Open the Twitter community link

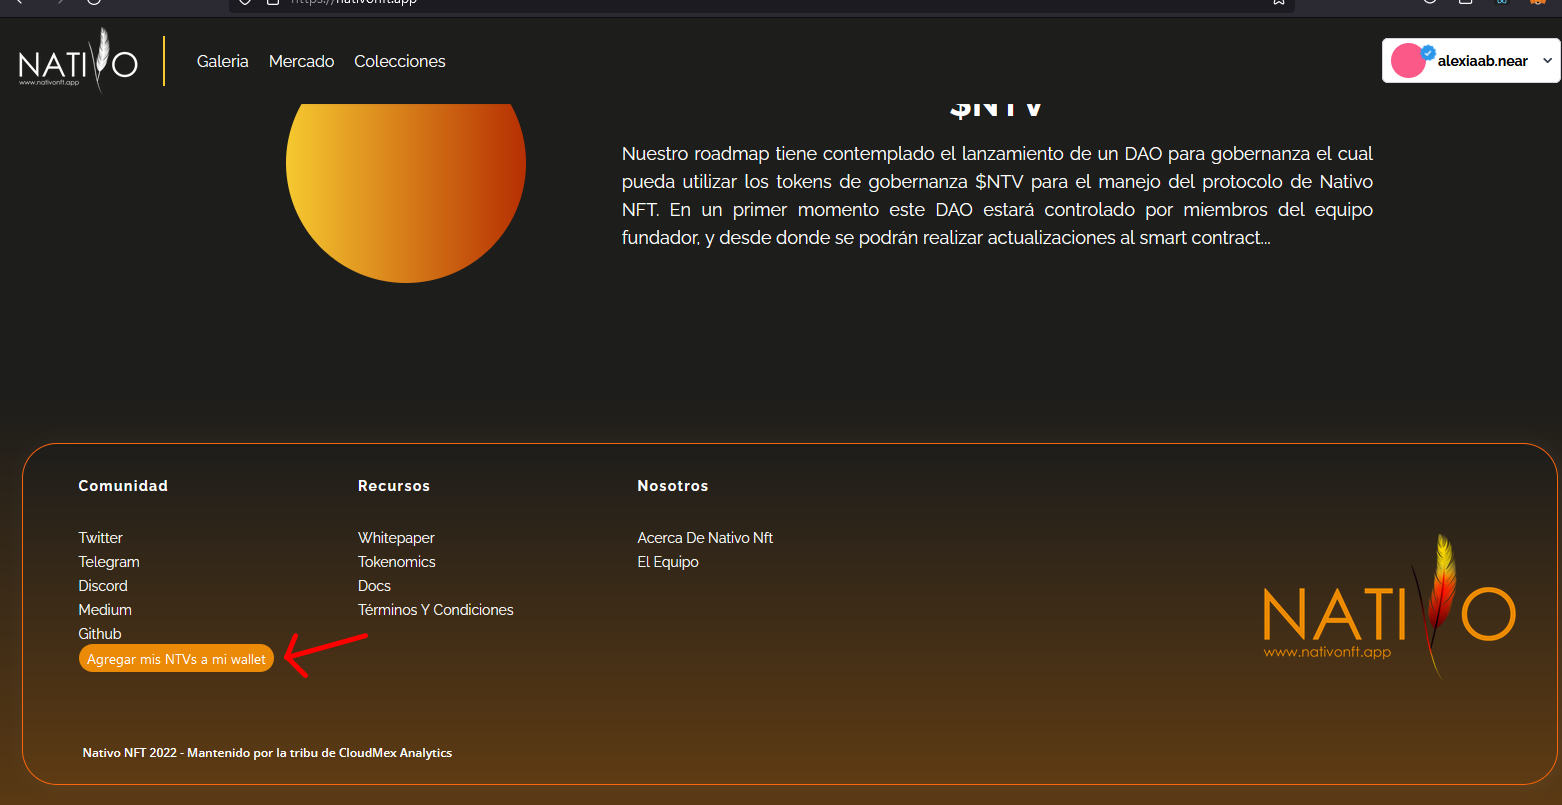point(101,538)
